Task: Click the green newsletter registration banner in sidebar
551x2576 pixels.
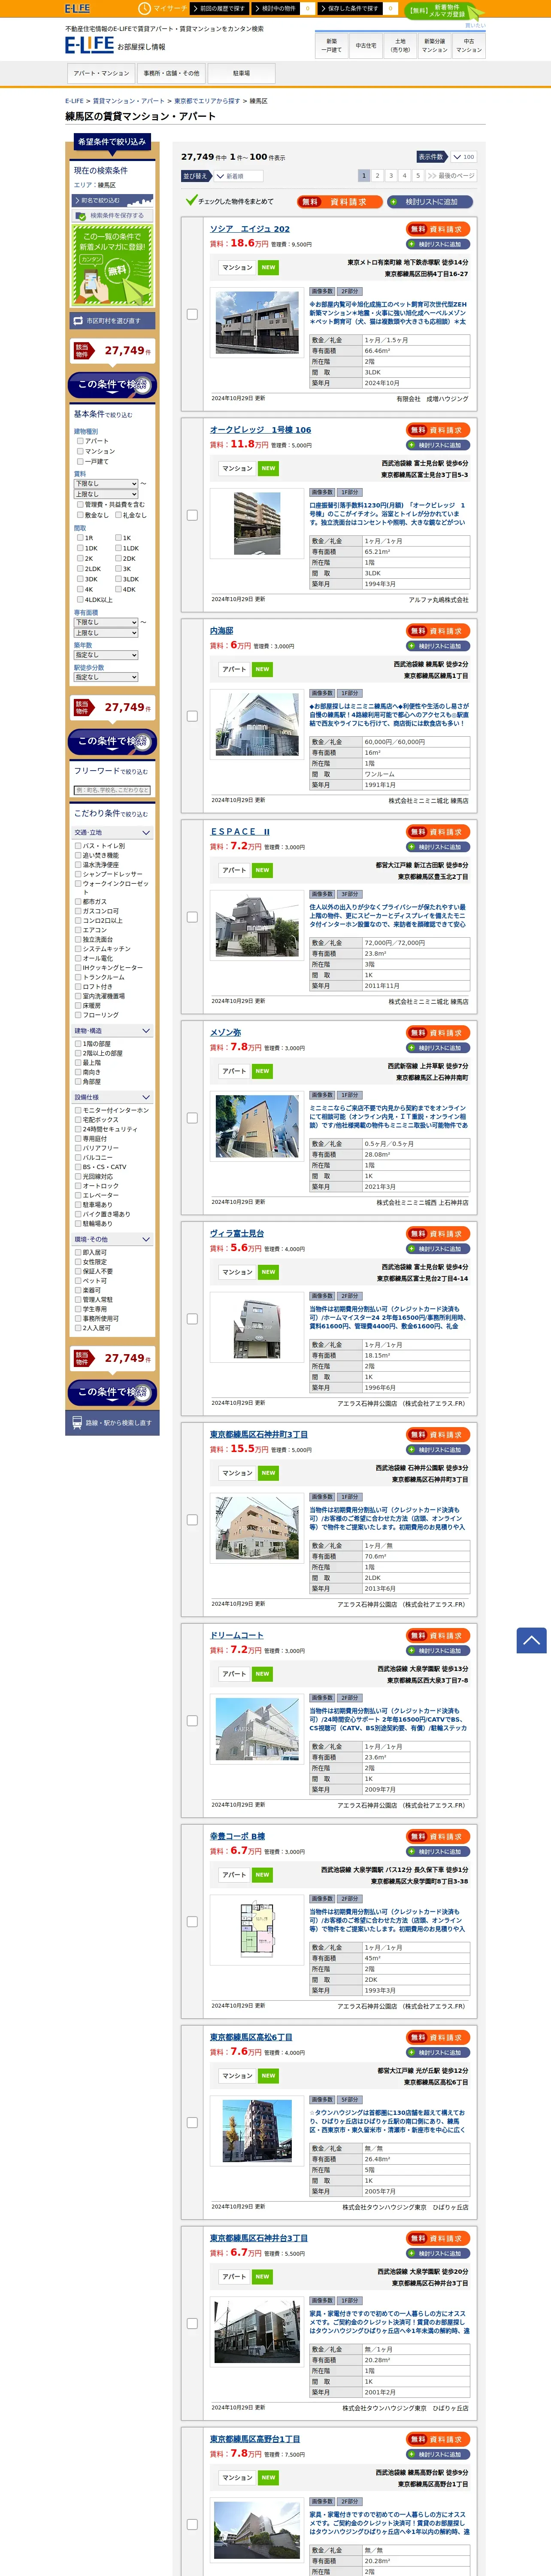Action: [x=112, y=265]
